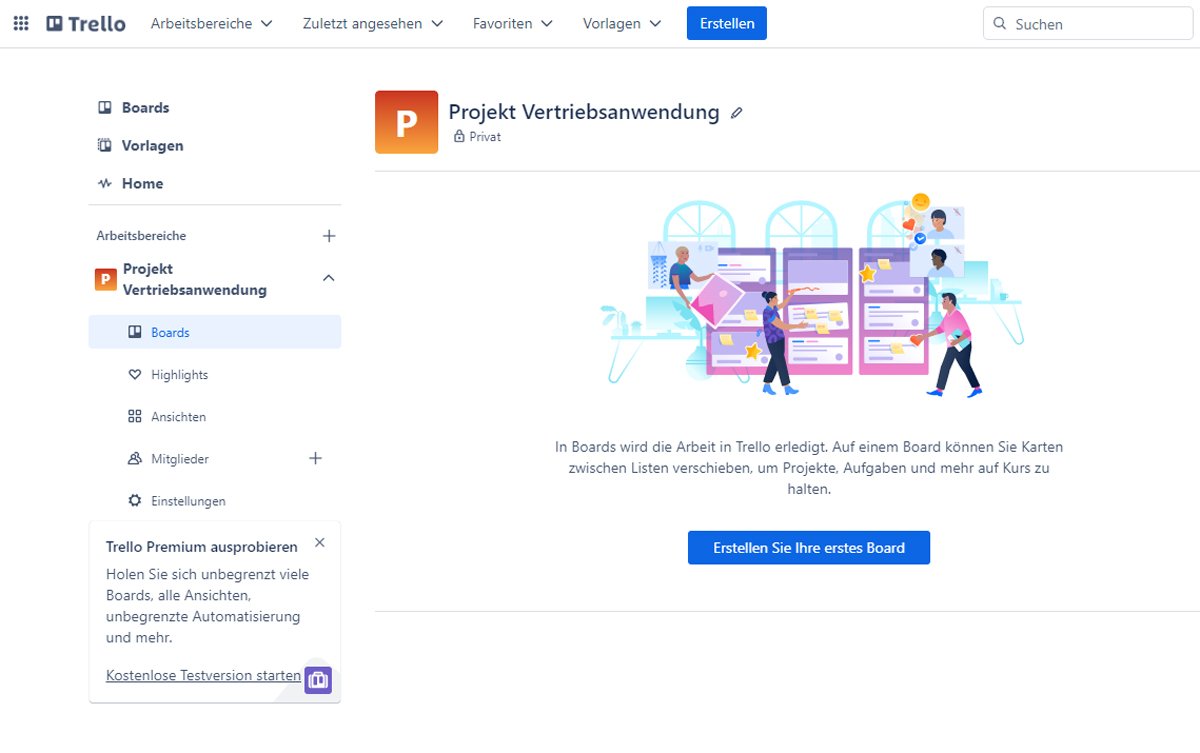Open the workspace Einstellungen
The image size is (1200, 753).
click(187, 500)
